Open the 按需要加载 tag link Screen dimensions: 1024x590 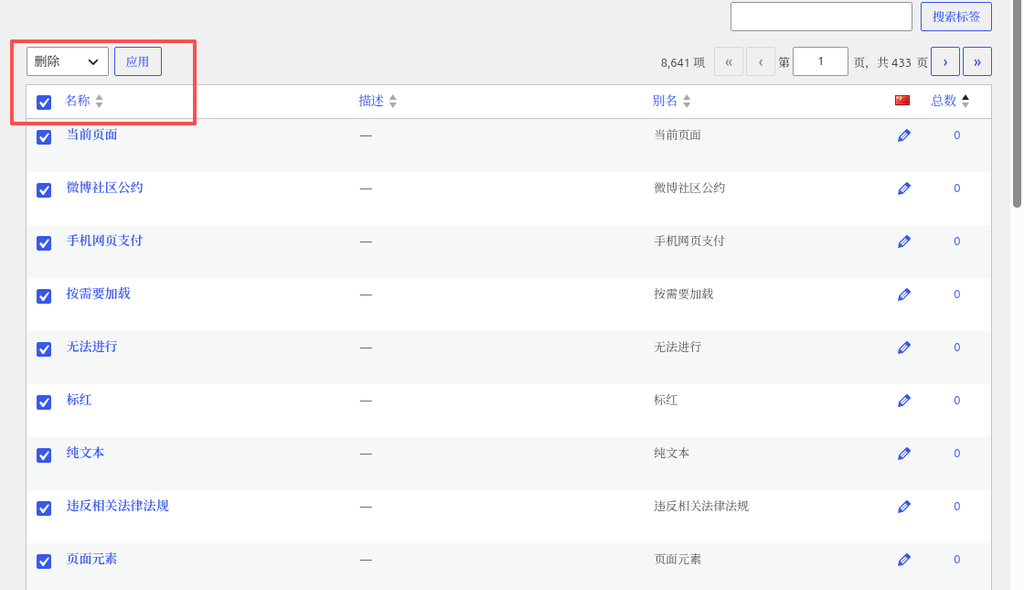click(x=98, y=293)
